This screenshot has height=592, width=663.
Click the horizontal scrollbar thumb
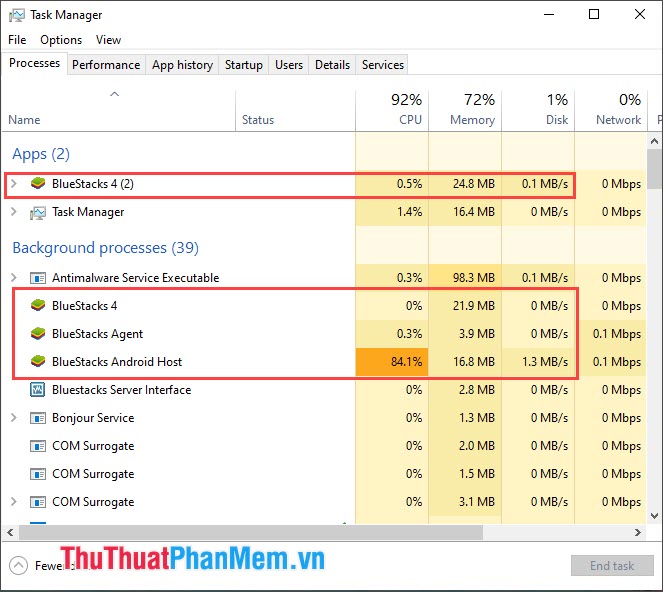251,532
